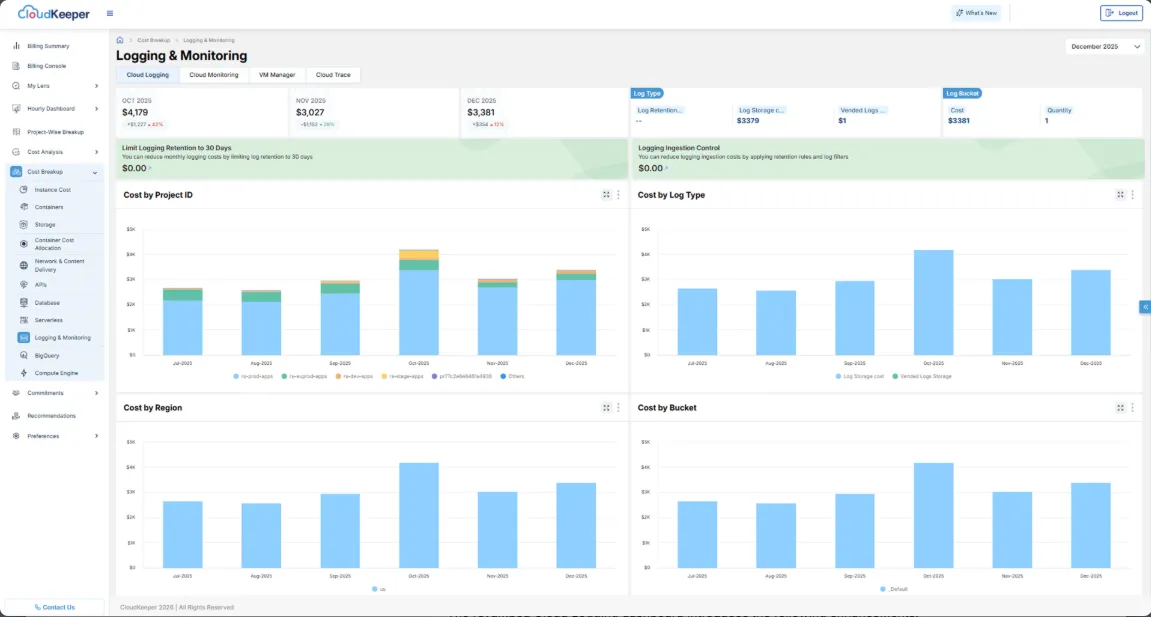Open the What's New button
This screenshot has width=1151, height=617.
click(x=975, y=12)
